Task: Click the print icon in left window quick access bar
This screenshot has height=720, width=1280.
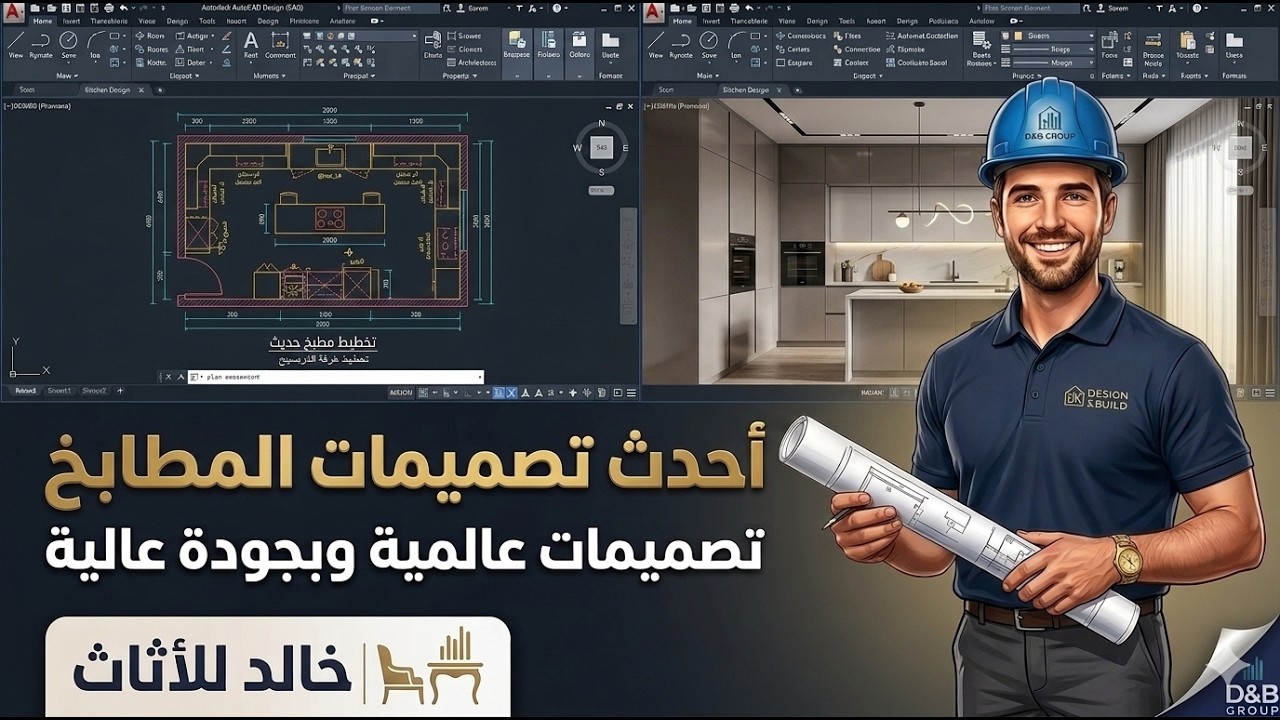Action: tap(108, 8)
